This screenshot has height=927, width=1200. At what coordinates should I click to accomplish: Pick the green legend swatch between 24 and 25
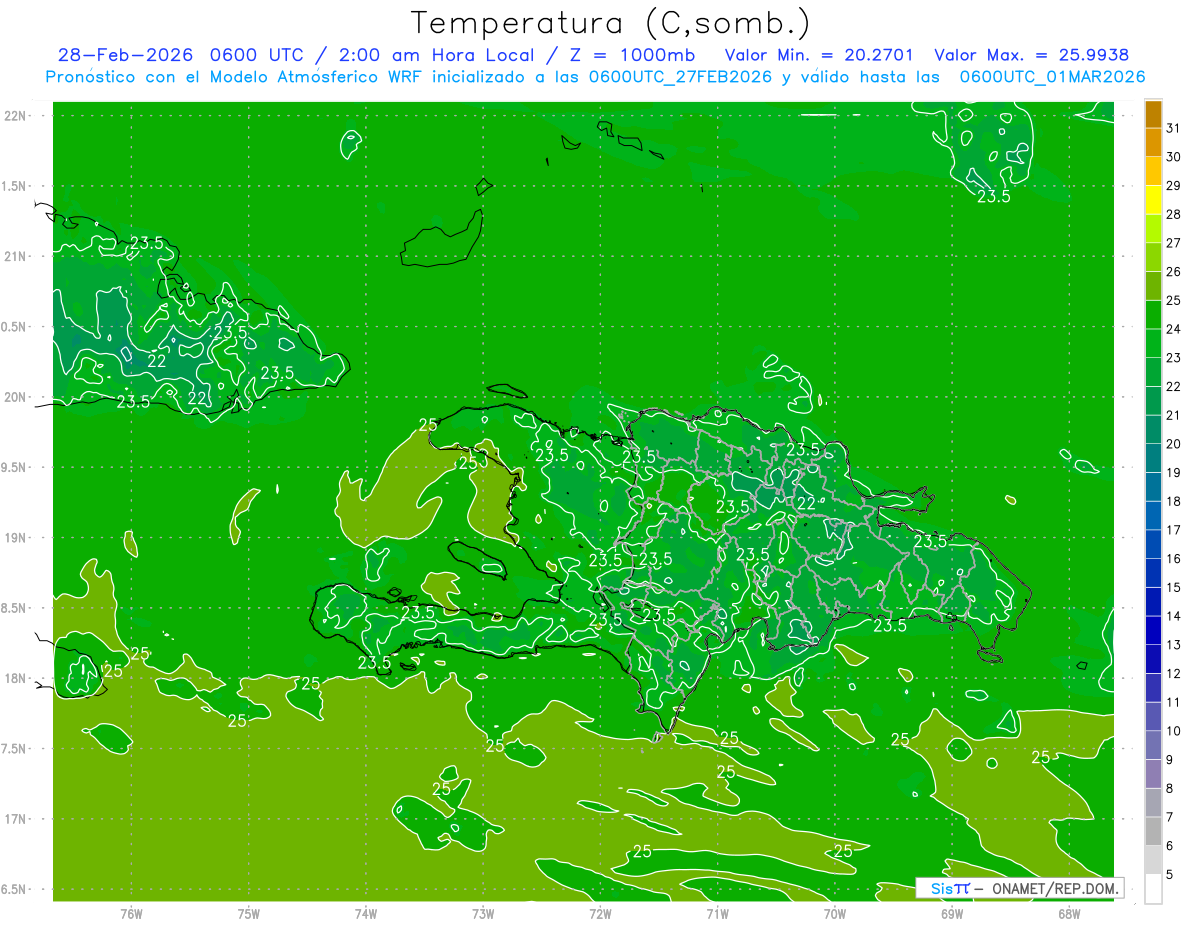[1153, 315]
